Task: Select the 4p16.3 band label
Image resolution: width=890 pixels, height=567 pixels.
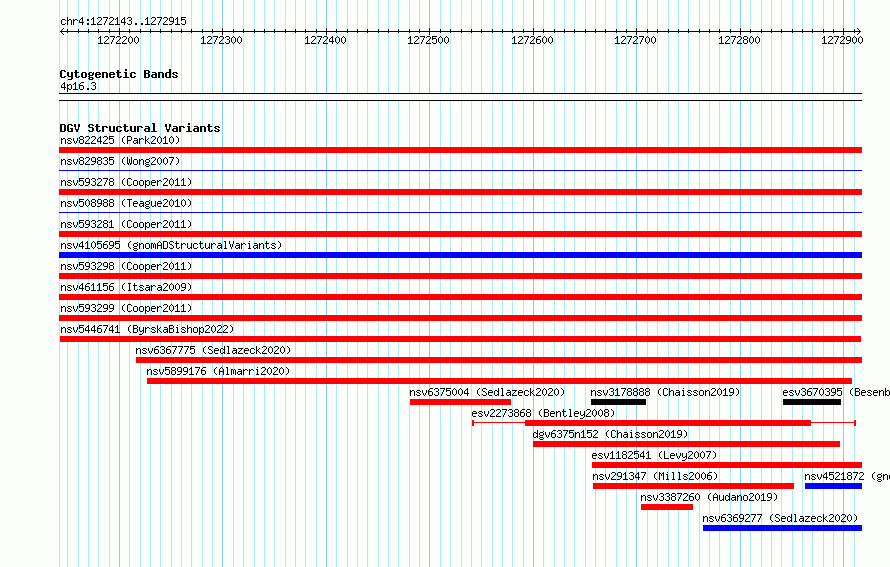Action: coord(78,86)
